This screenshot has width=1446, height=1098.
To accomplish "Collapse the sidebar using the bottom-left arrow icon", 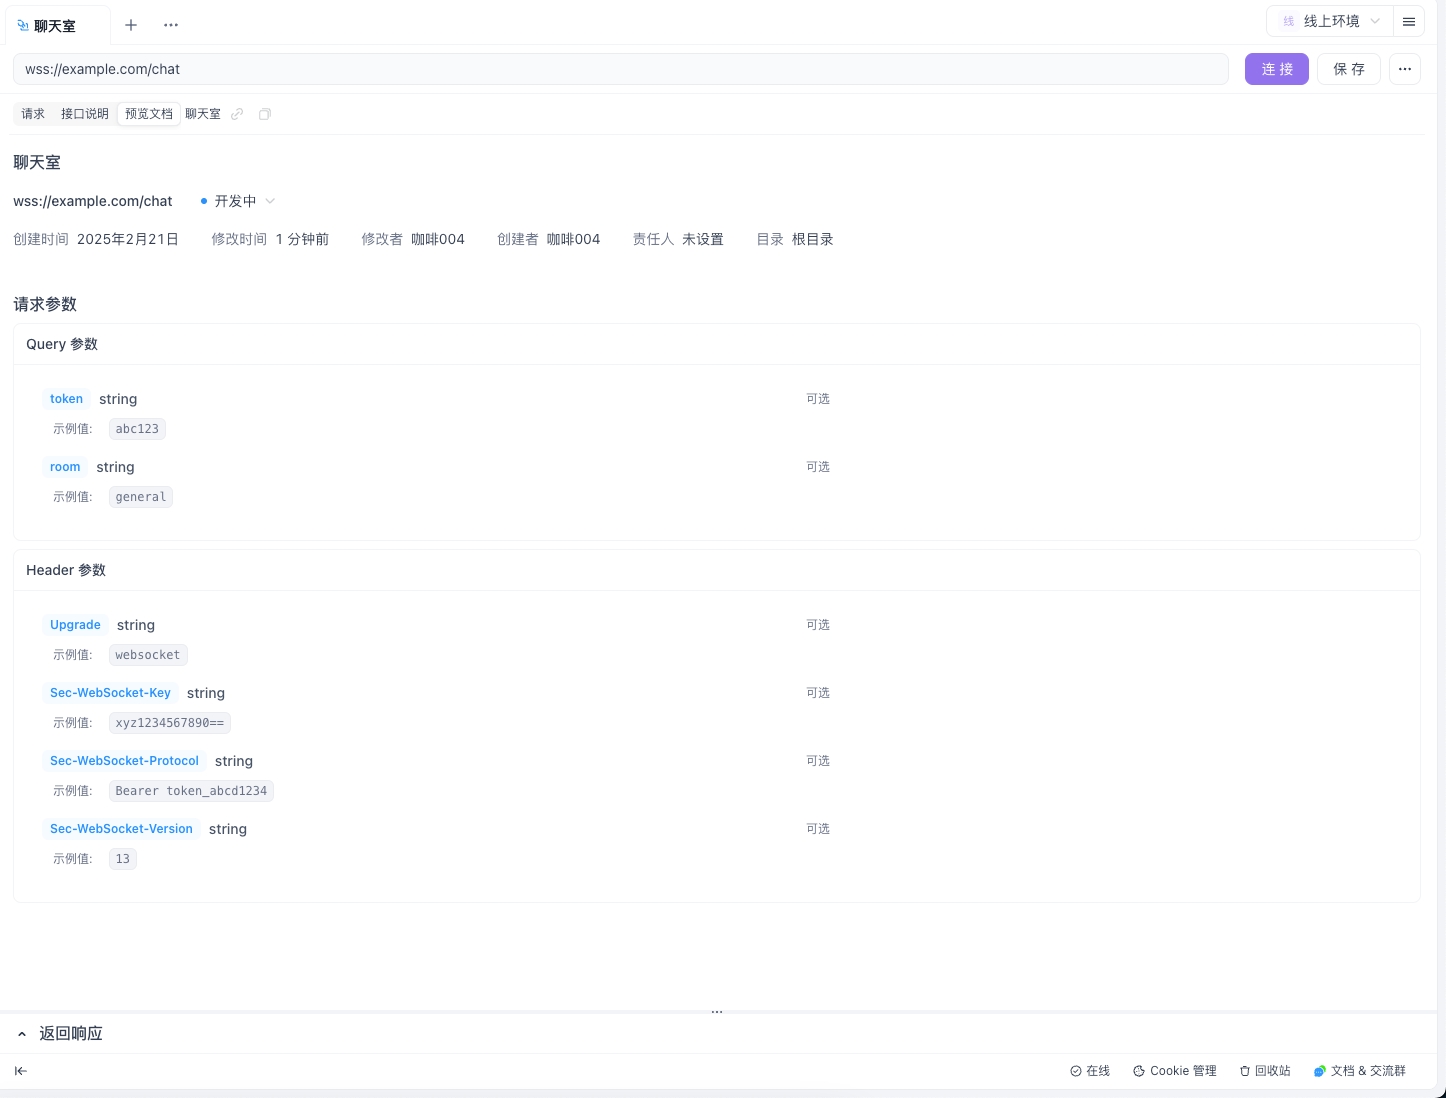I will tap(21, 1071).
